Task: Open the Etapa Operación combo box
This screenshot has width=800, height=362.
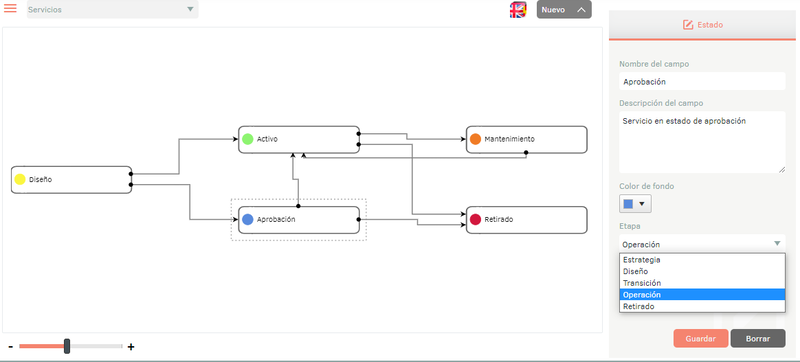Action: (x=702, y=244)
